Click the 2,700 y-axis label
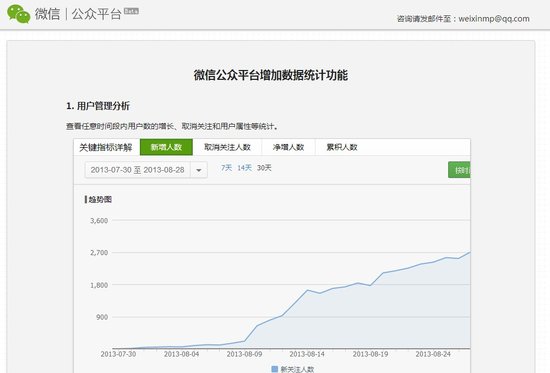Viewport: 550px width, 373px height. point(99,253)
